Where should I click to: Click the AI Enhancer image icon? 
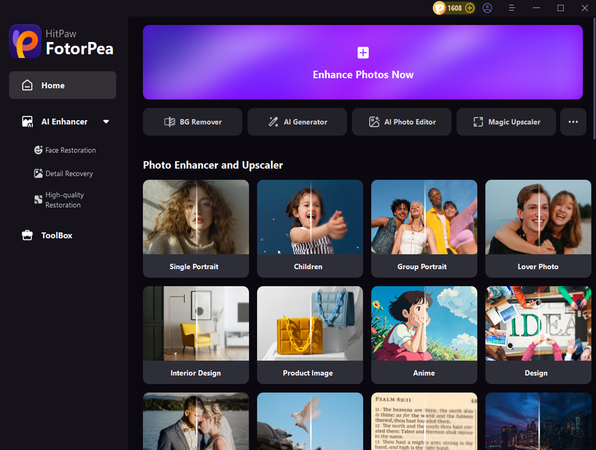[27, 122]
